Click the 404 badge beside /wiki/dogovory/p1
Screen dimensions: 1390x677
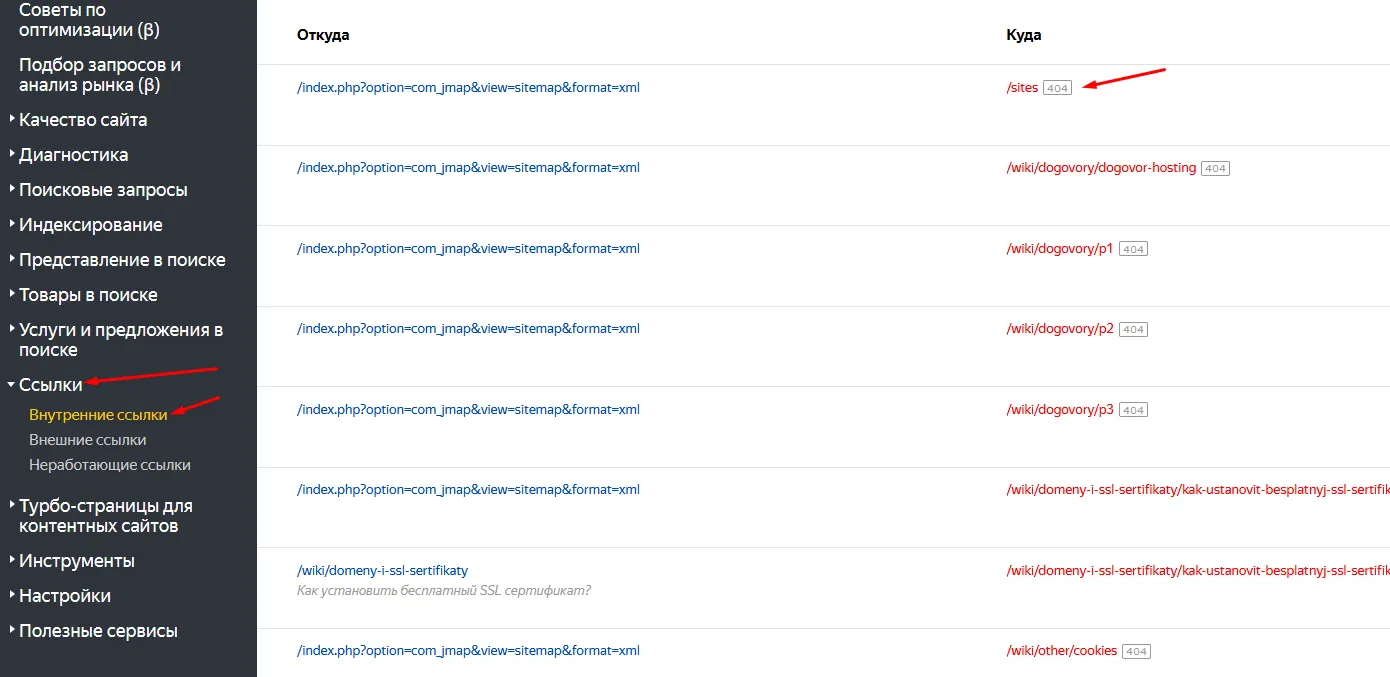[x=1133, y=249]
